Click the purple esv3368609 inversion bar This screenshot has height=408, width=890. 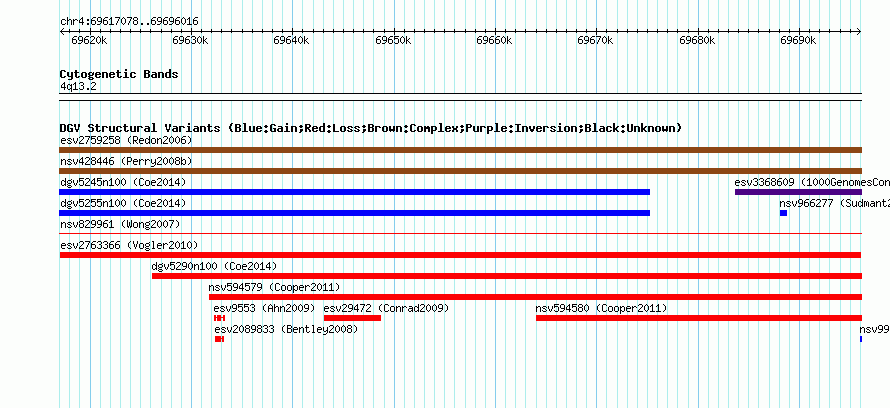(798, 192)
